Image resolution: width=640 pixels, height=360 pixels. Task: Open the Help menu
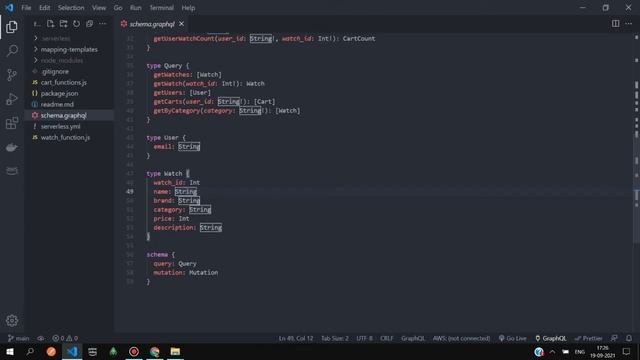188,8
